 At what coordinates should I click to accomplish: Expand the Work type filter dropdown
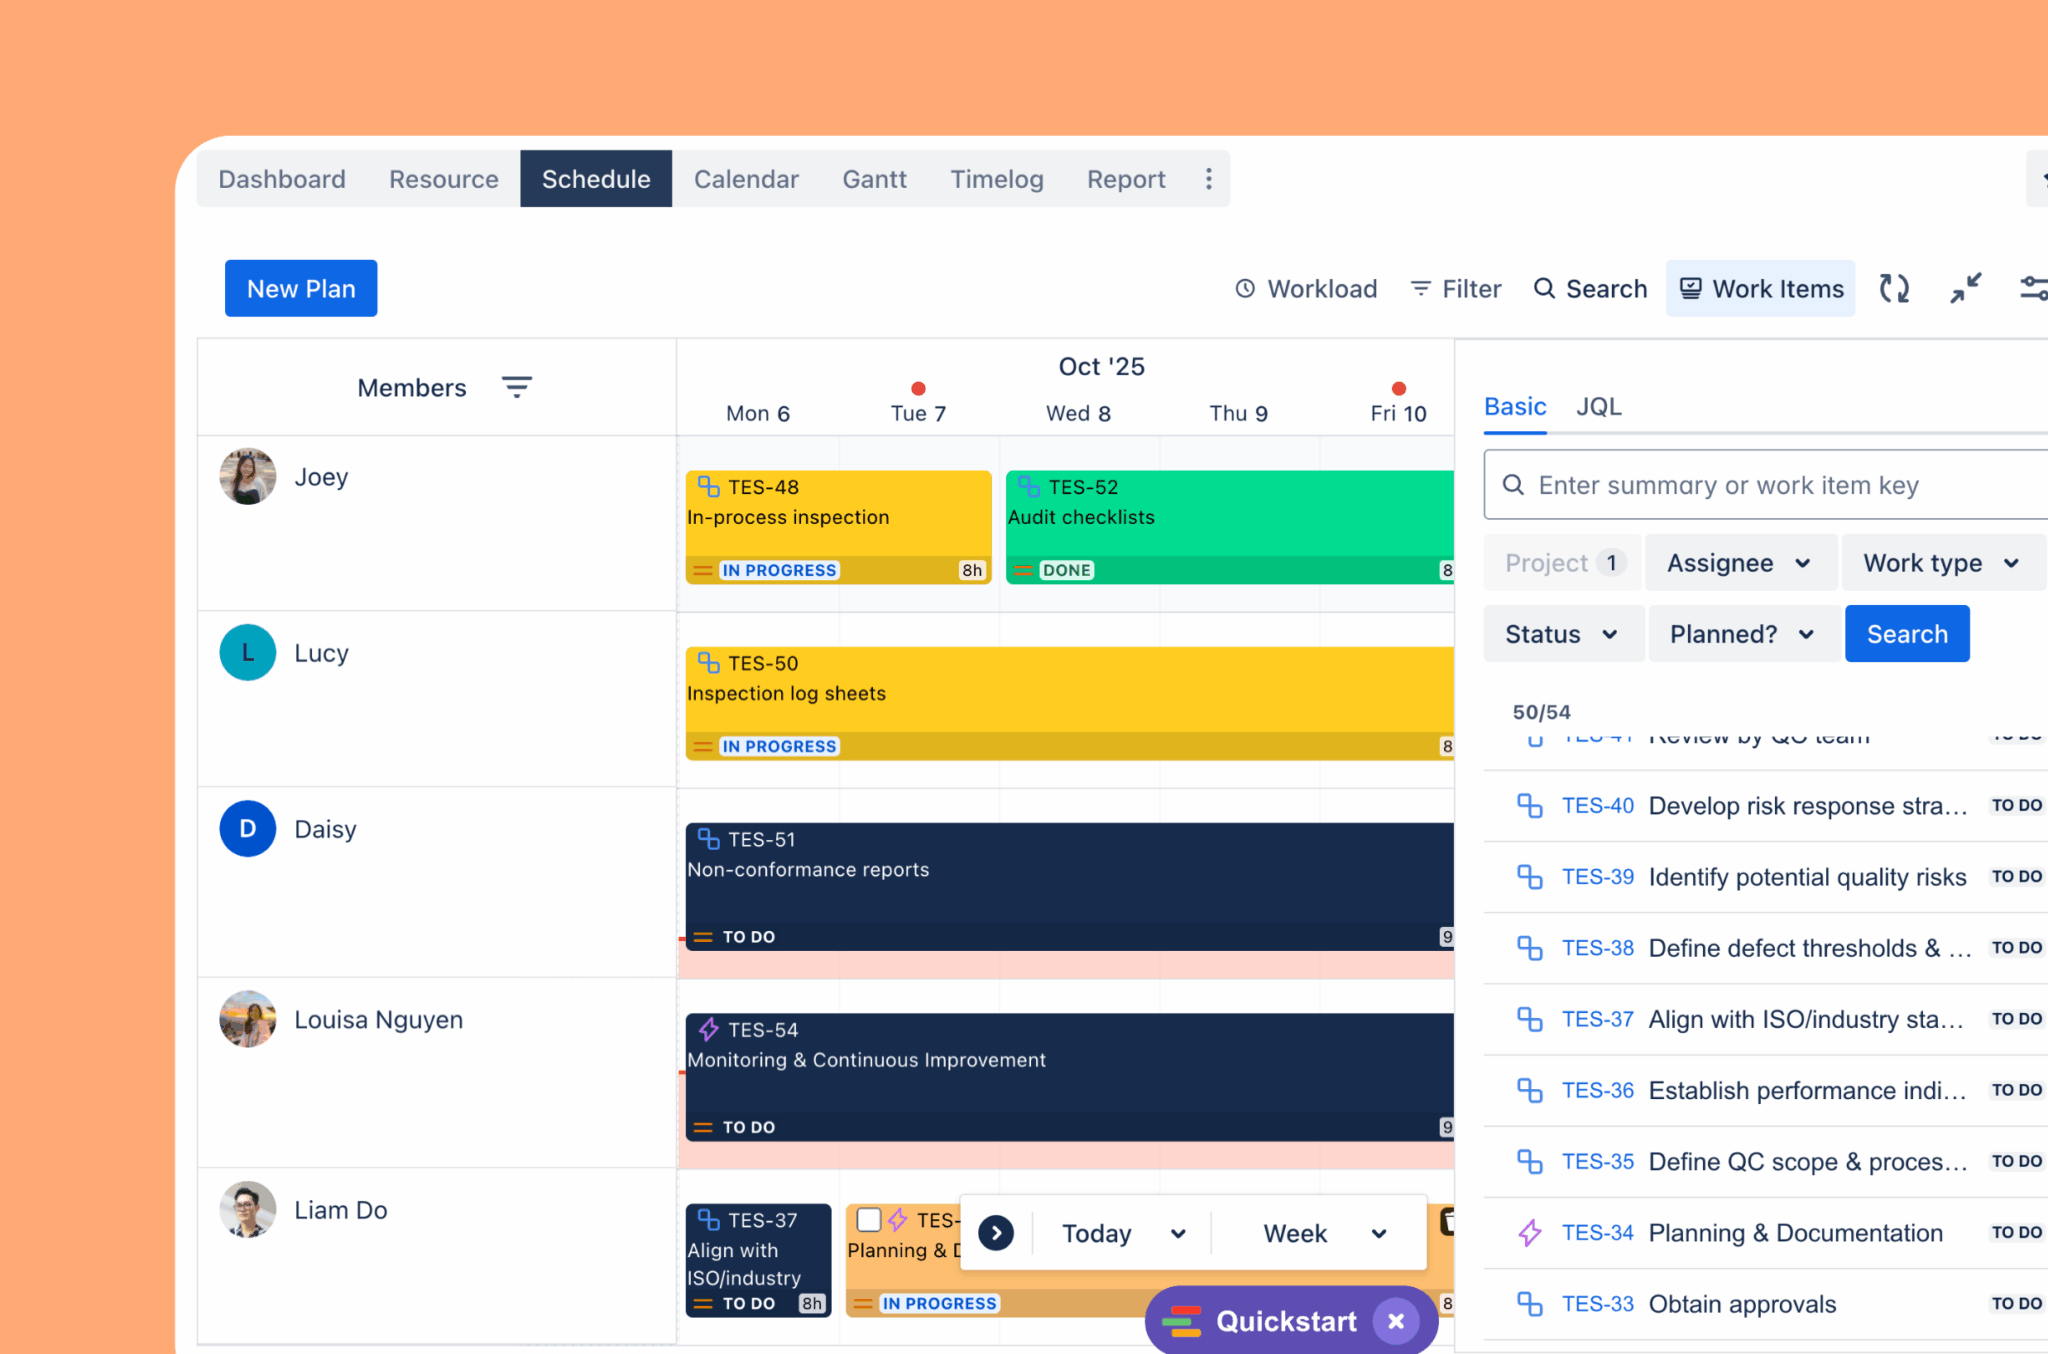click(1941, 562)
